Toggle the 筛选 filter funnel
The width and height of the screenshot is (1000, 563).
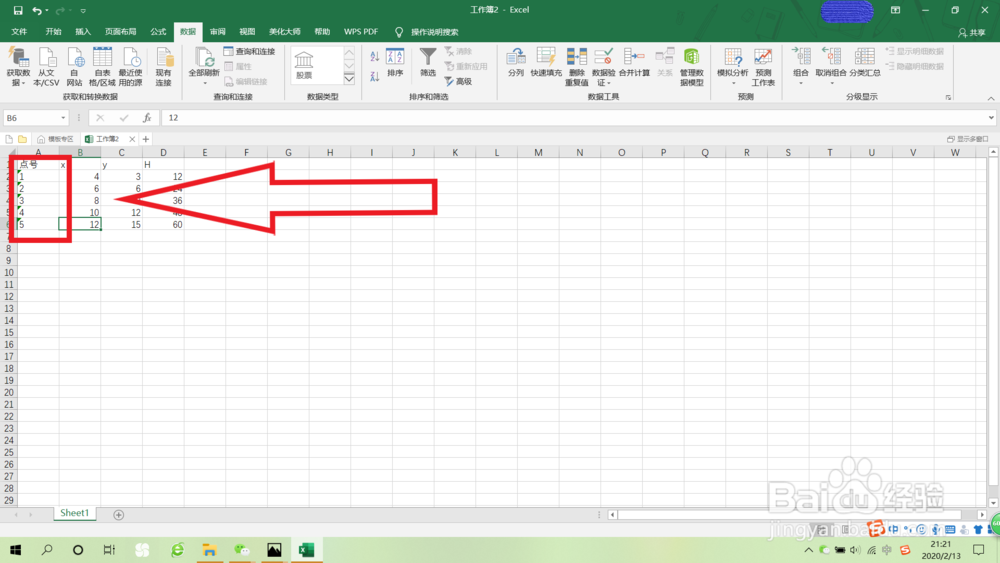428,62
